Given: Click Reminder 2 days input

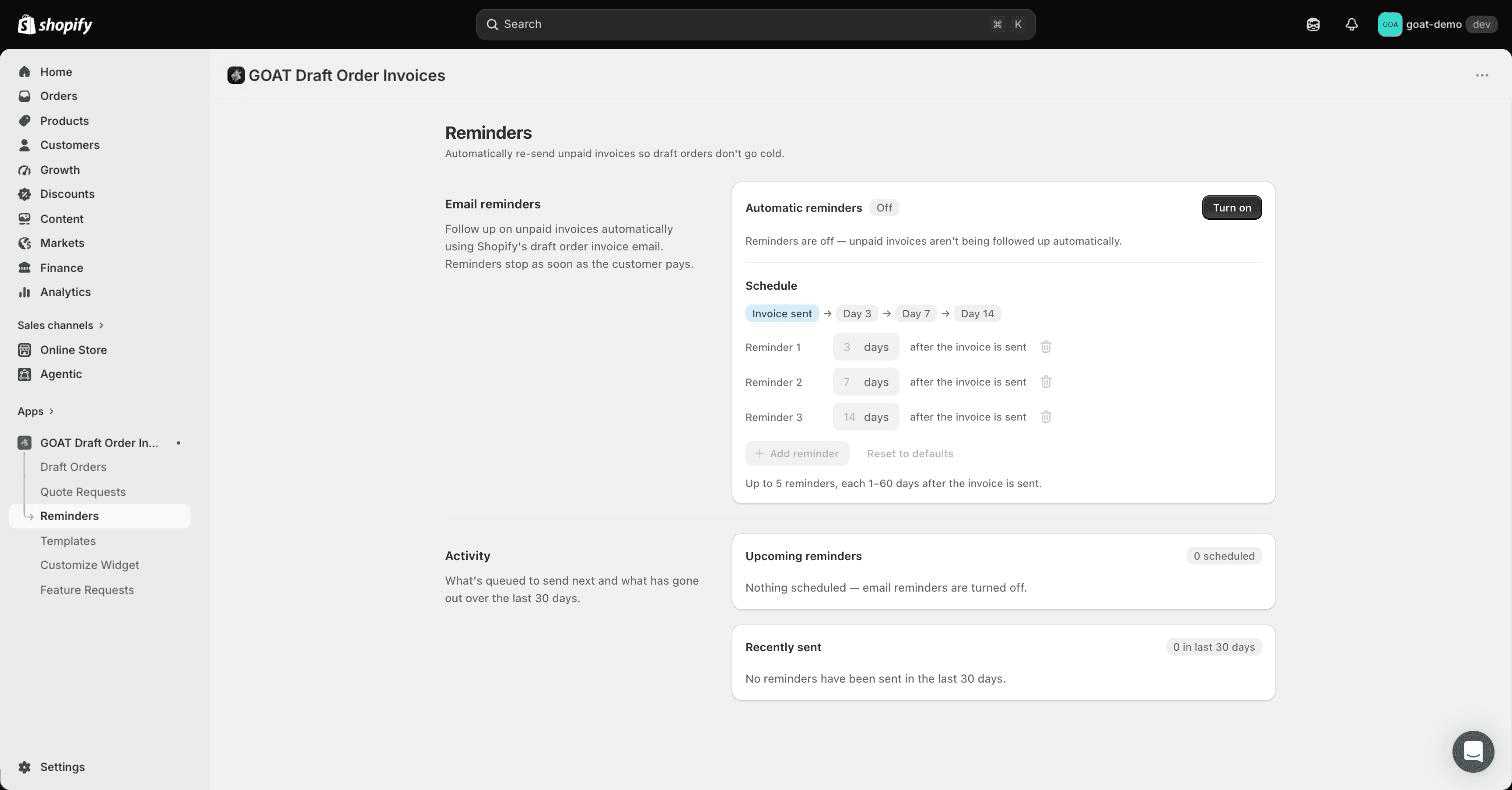Looking at the screenshot, I should pos(866,382).
